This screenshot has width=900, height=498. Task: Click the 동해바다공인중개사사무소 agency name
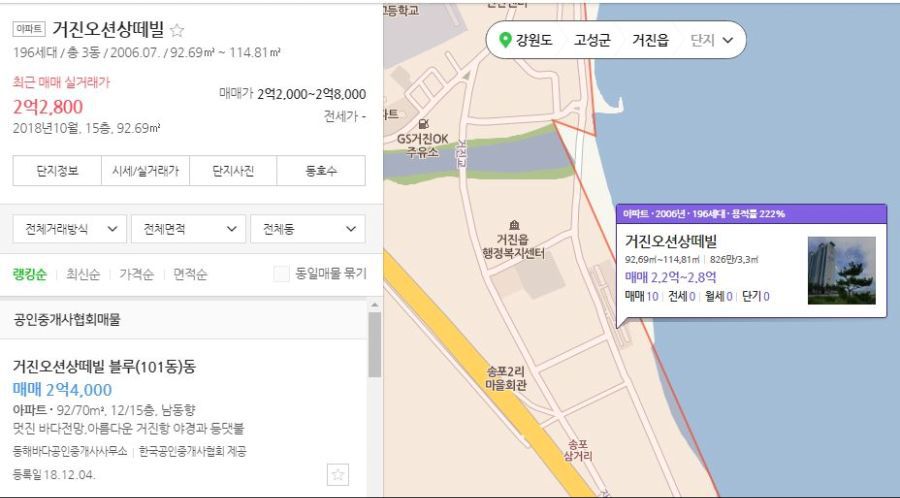pos(69,452)
